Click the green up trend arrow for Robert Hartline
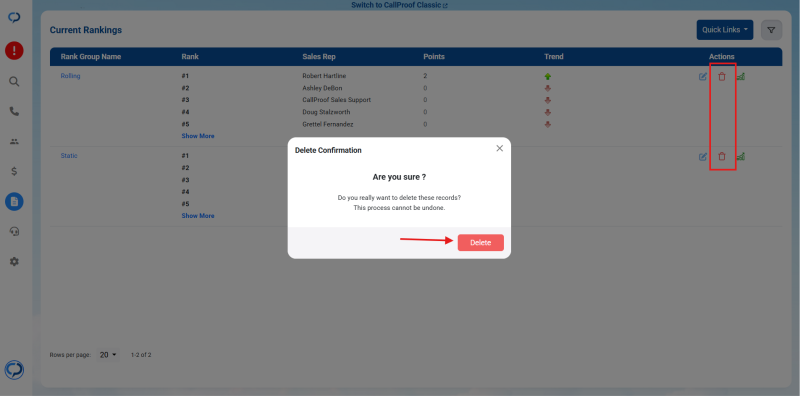Image resolution: width=800 pixels, height=396 pixels. pyautogui.click(x=548, y=77)
